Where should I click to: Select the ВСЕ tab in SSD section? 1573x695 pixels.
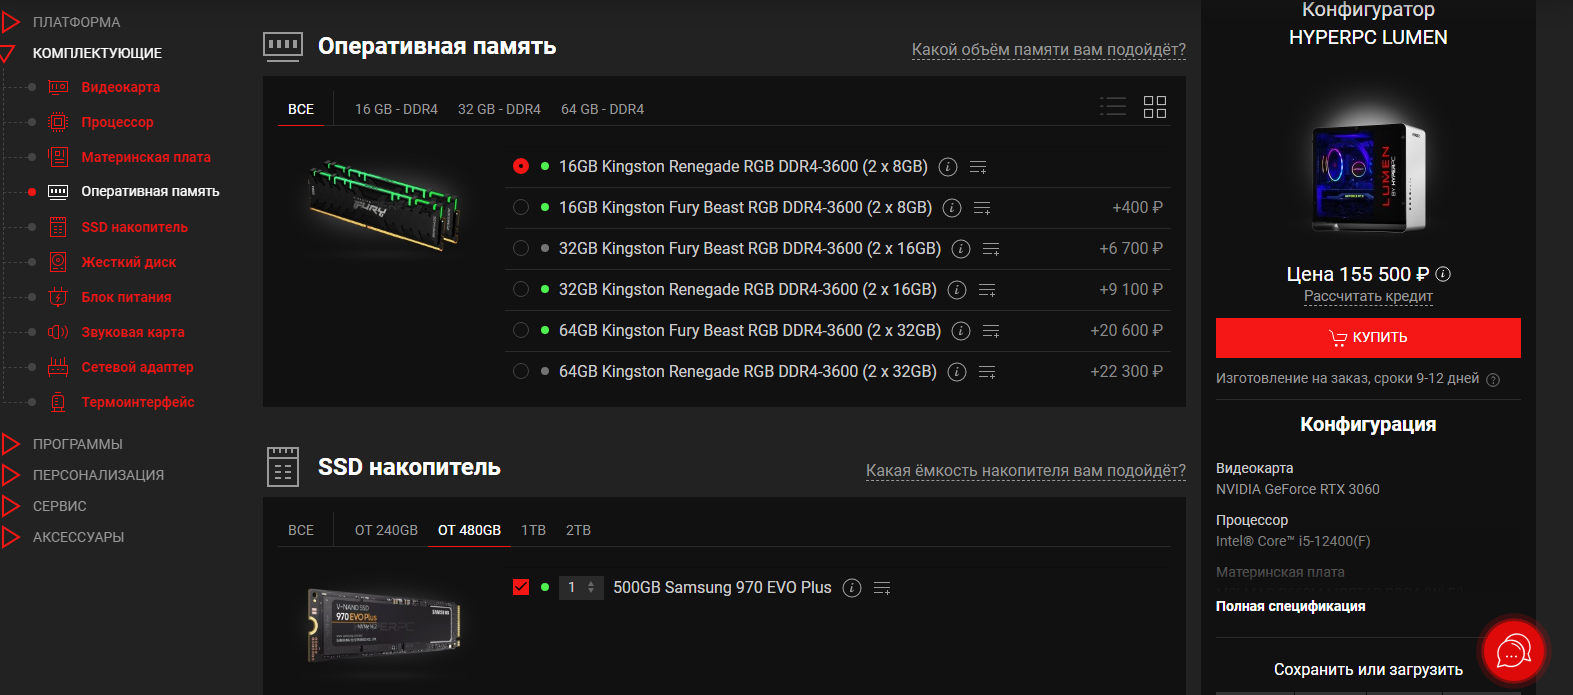point(301,530)
